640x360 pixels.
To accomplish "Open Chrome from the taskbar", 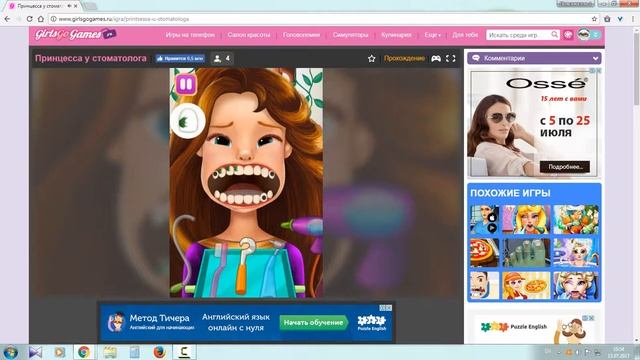I will click(x=84, y=352).
